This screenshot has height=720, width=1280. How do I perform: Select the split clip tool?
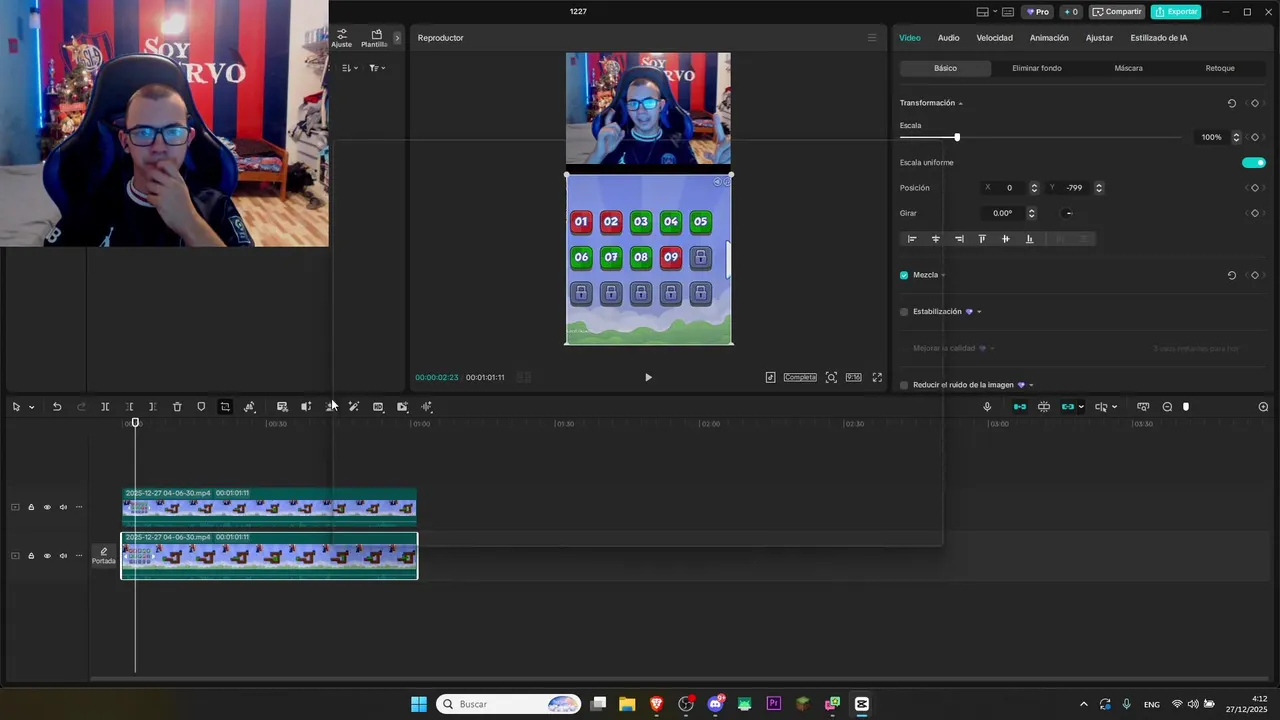(105, 407)
